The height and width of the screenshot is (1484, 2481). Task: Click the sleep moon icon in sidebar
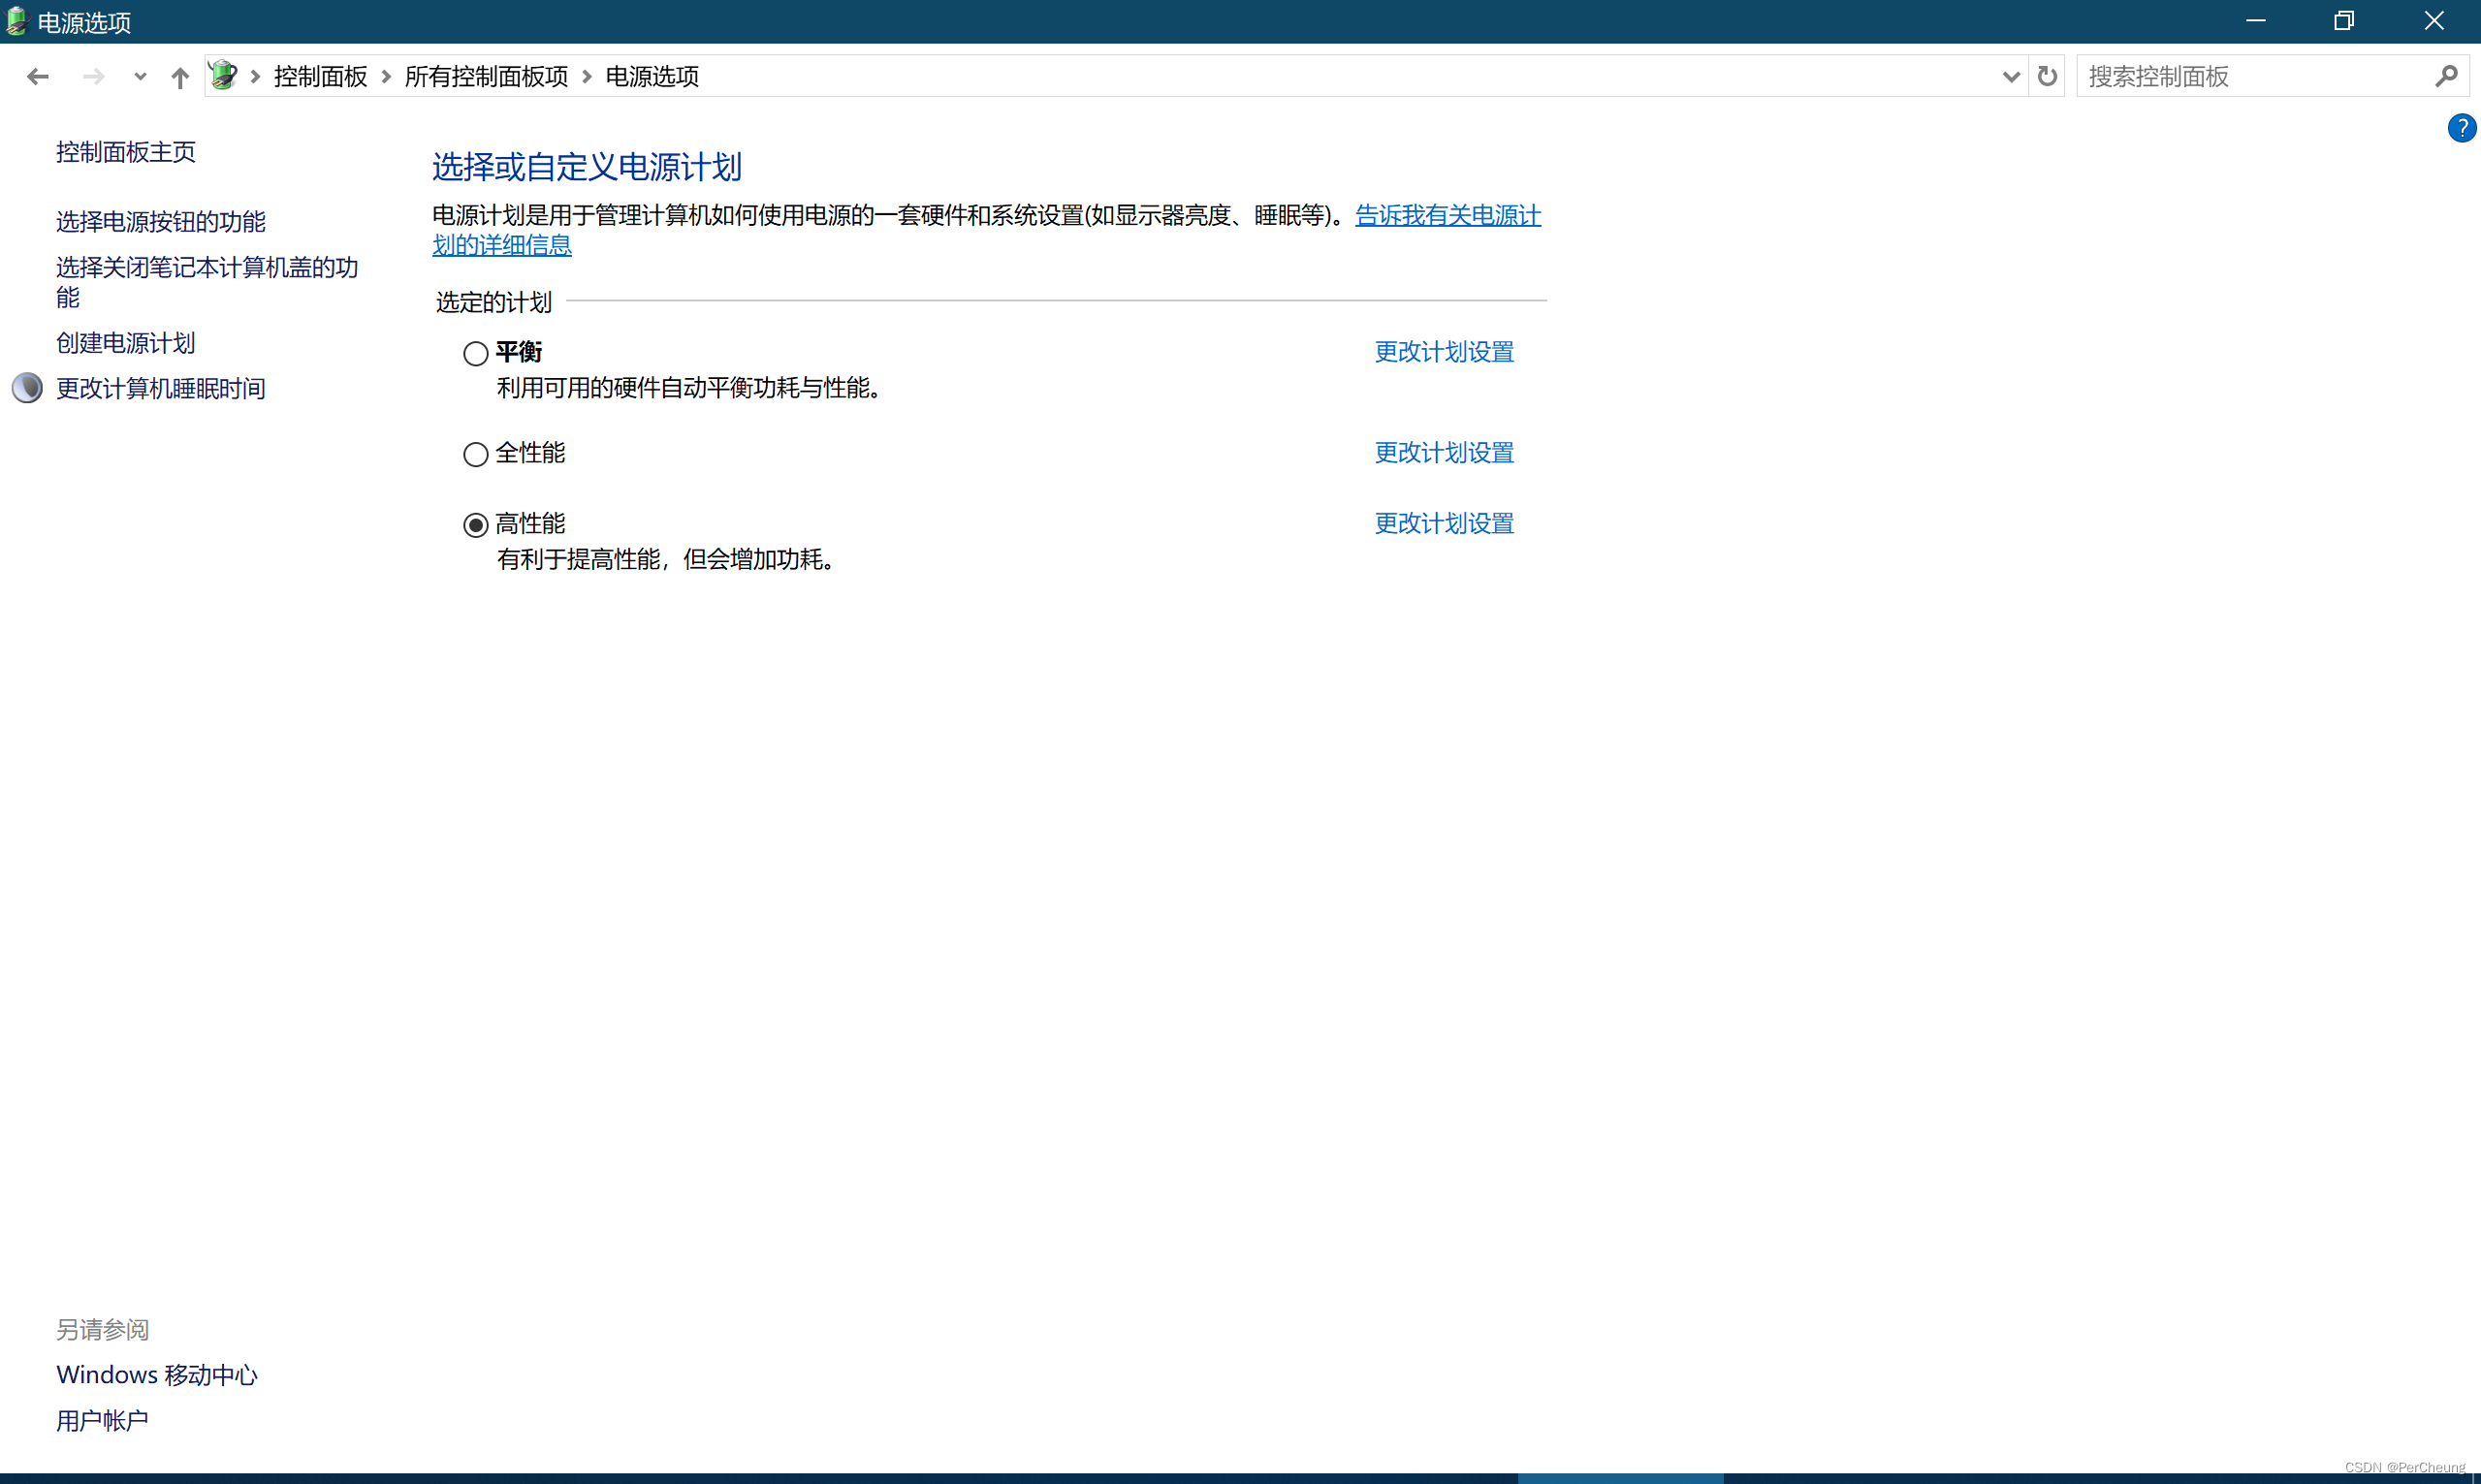[27, 388]
